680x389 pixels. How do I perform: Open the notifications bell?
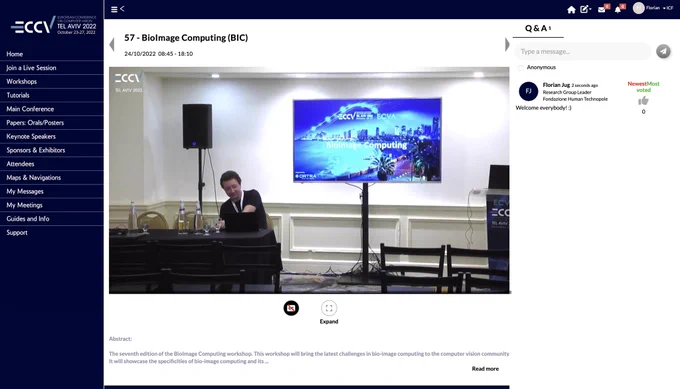[x=618, y=10]
